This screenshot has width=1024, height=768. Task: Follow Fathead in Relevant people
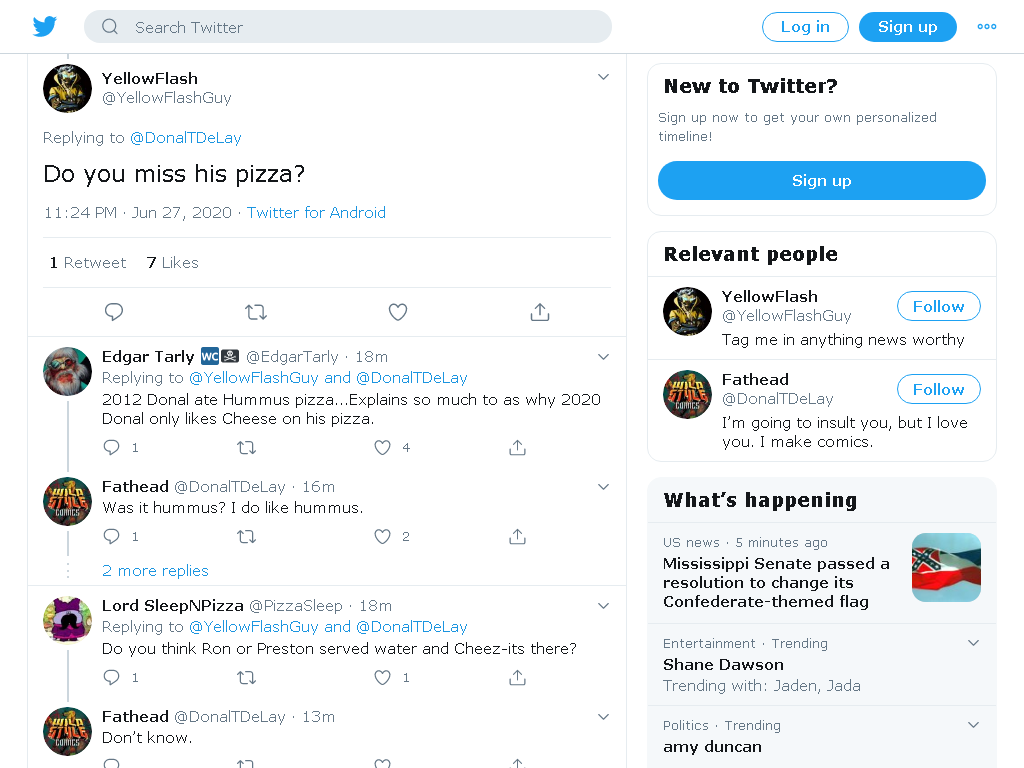pyautogui.click(x=938, y=389)
